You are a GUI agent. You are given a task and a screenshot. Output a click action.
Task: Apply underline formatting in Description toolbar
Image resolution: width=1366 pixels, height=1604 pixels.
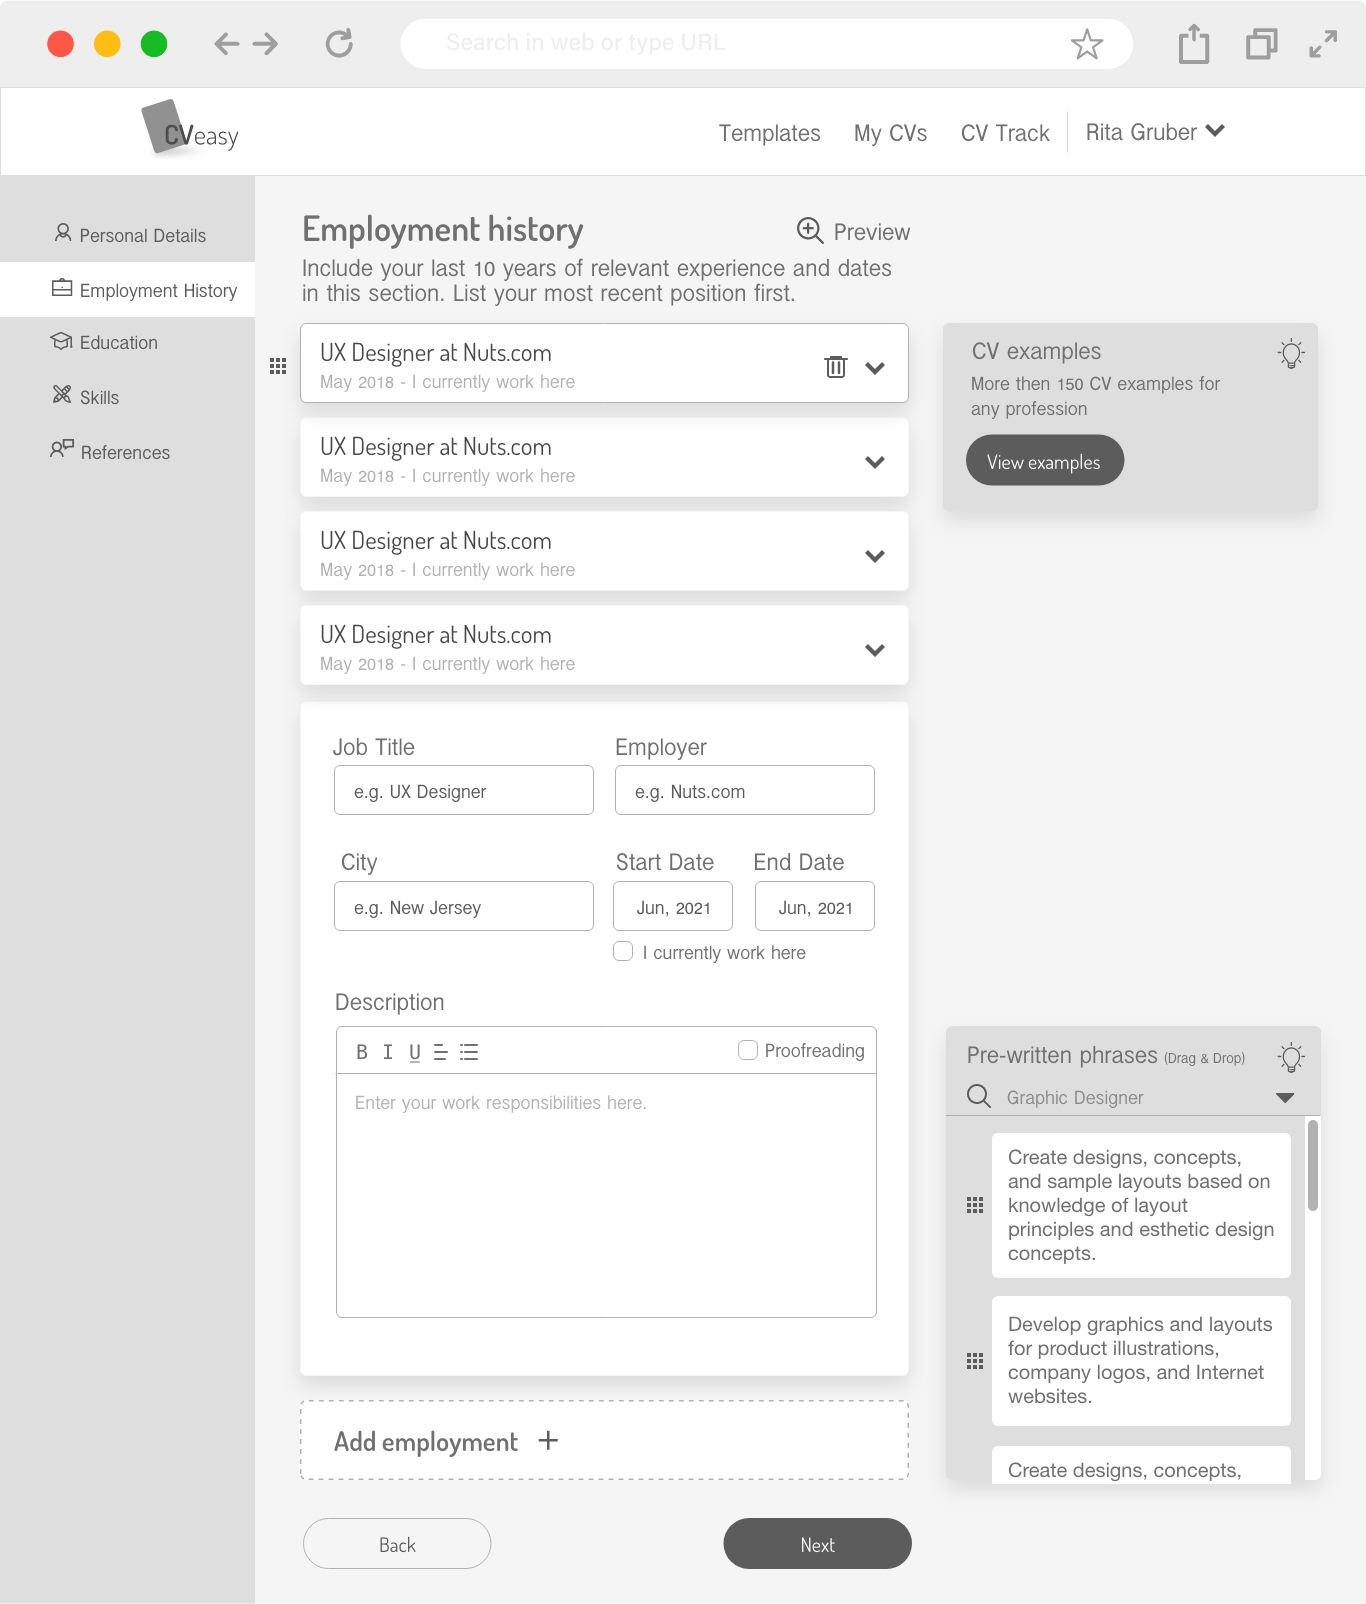click(x=414, y=1052)
